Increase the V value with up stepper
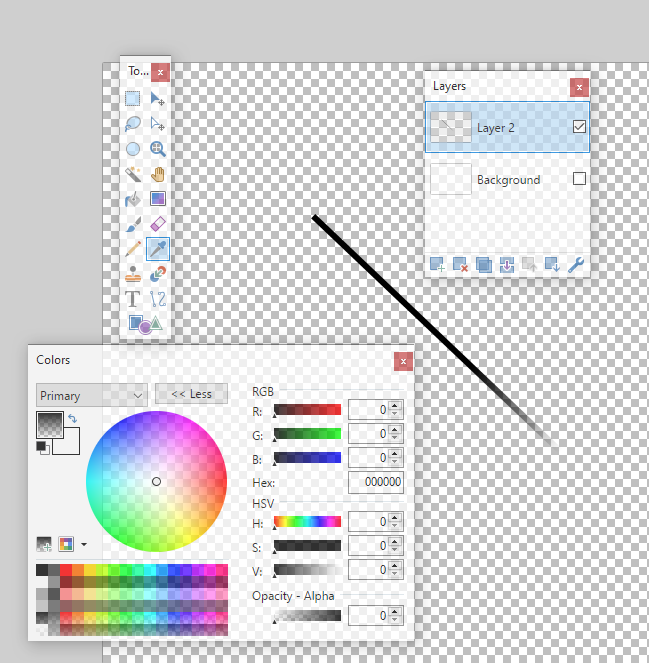Screen dimensions: 649x663 point(395,565)
